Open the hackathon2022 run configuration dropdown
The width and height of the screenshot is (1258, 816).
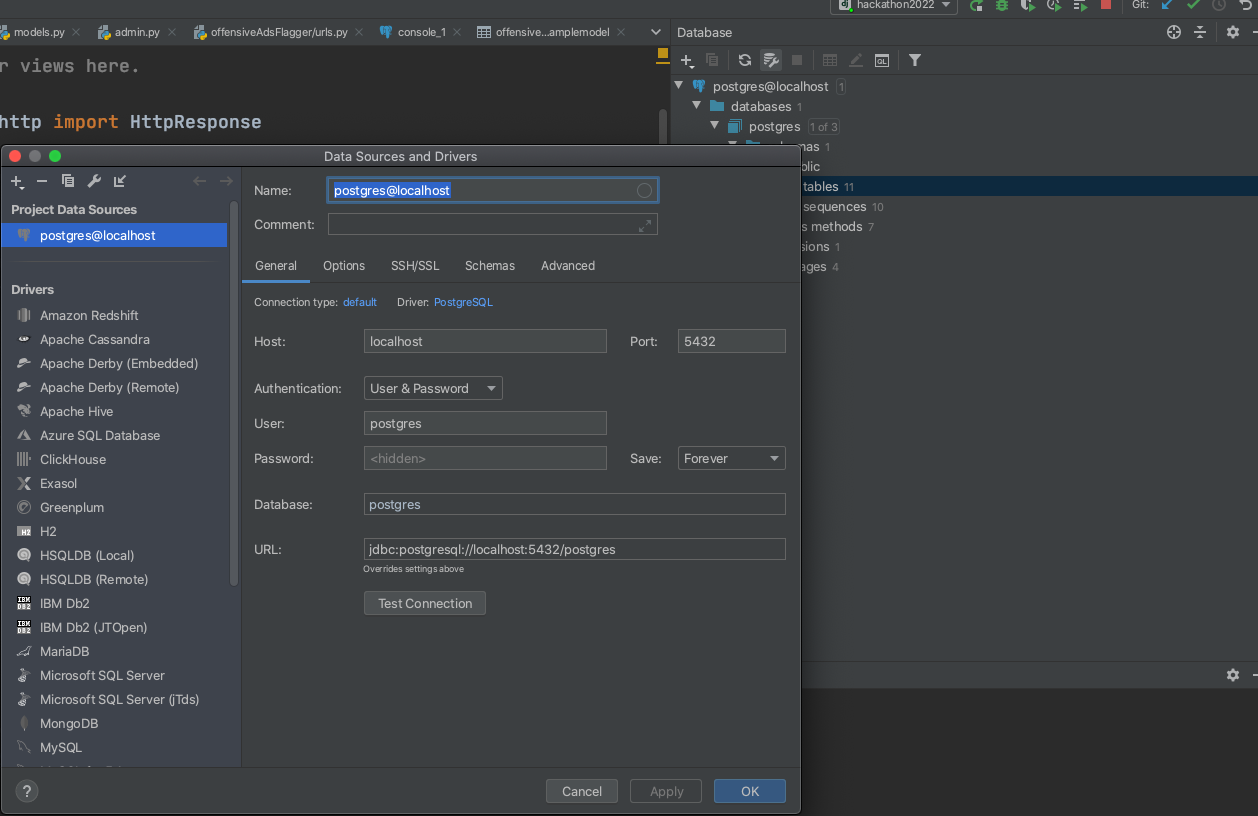point(893,5)
